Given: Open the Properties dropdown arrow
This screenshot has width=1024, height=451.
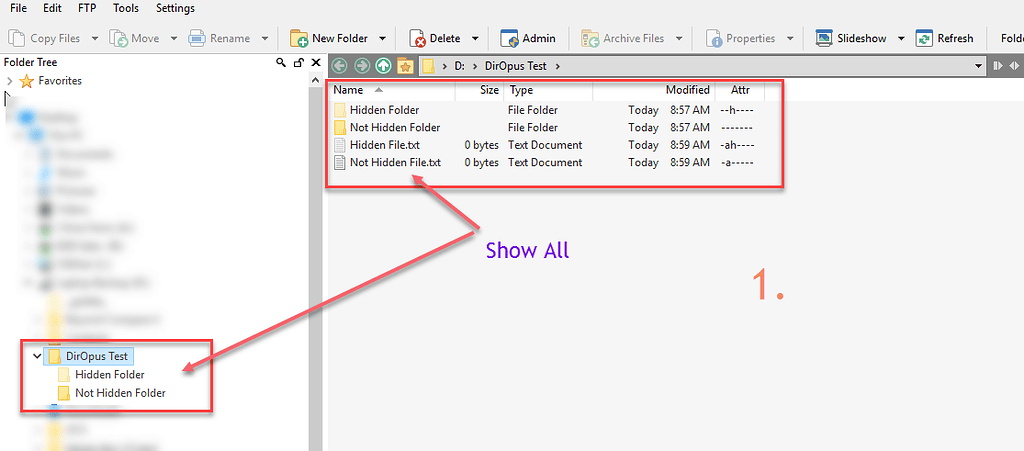Looking at the screenshot, I should pyautogui.click(x=791, y=38).
